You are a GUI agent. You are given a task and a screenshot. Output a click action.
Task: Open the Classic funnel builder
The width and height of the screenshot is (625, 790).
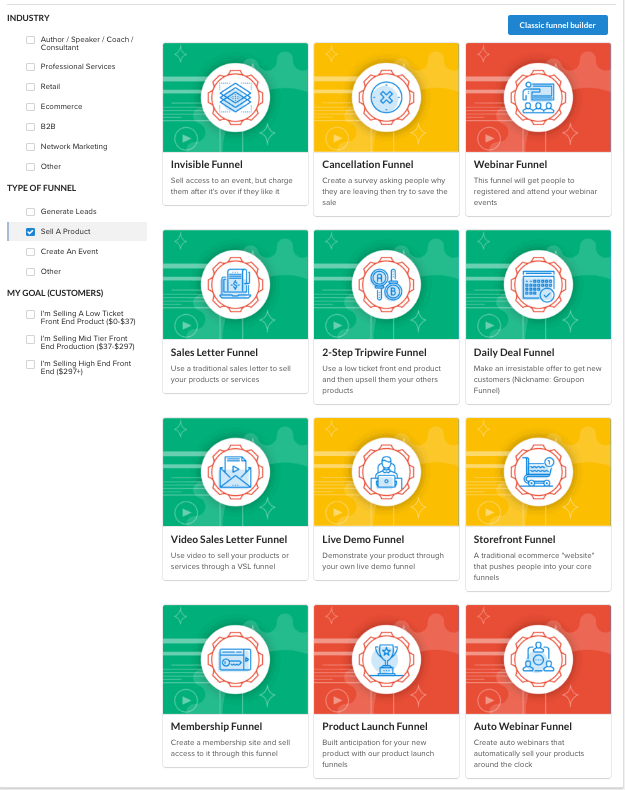558,25
